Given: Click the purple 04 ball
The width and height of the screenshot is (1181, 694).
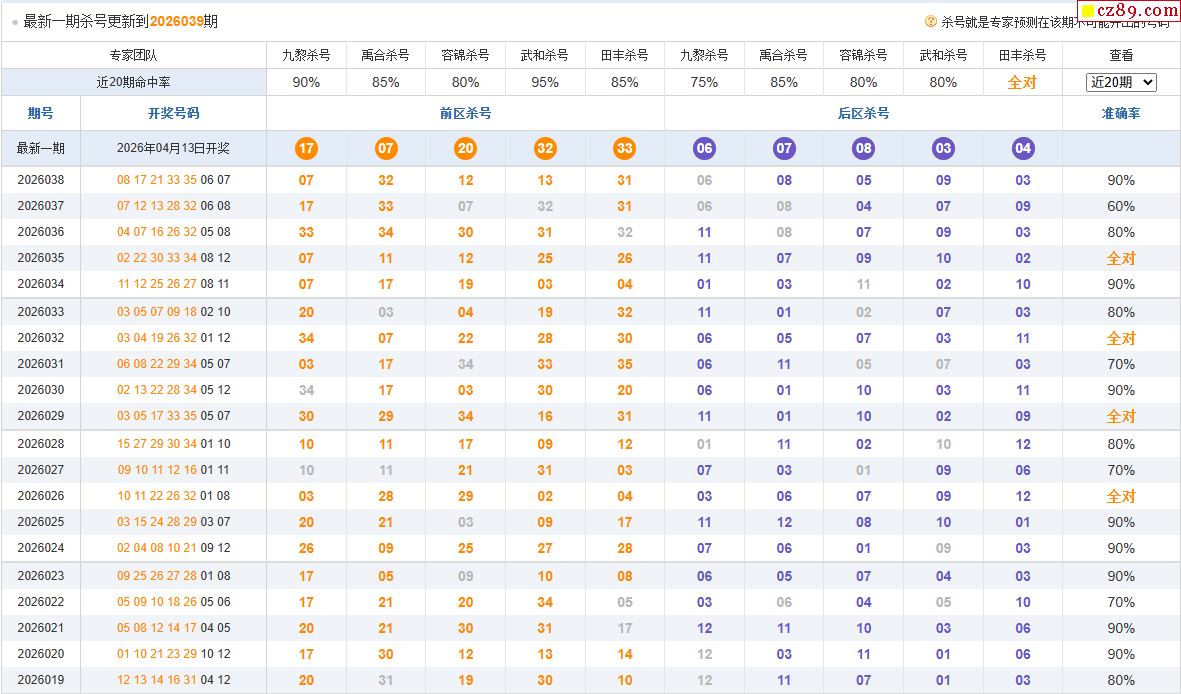Looking at the screenshot, I should [x=1023, y=149].
